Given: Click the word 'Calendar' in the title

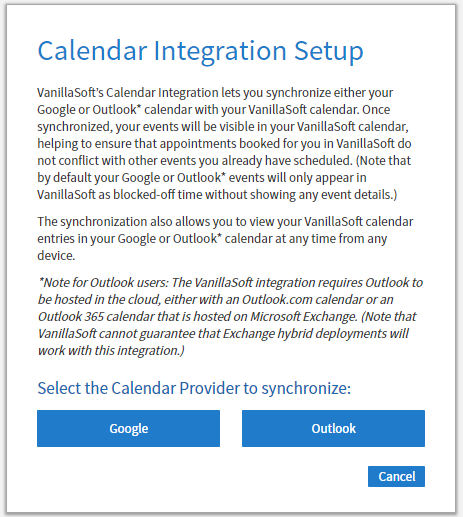Looking at the screenshot, I should 92,51.
